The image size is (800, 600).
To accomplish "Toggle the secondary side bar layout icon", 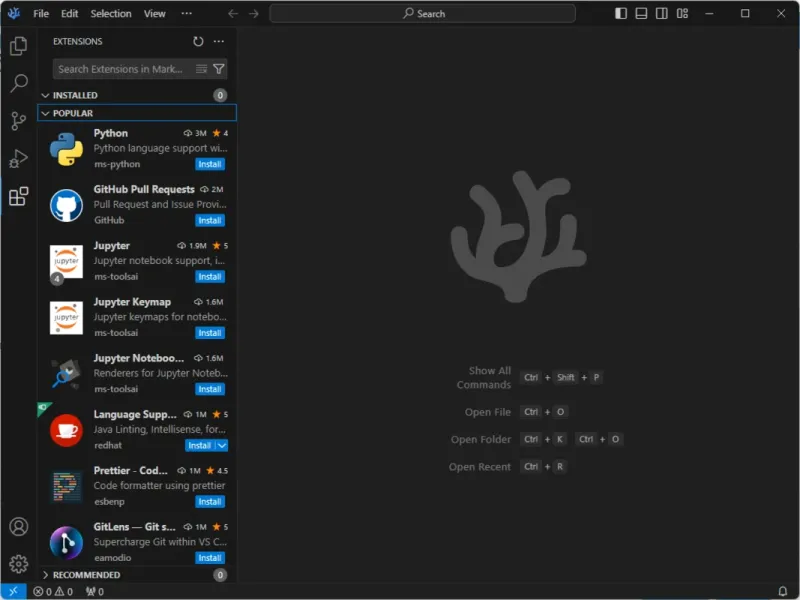I will click(x=662, y=14).
